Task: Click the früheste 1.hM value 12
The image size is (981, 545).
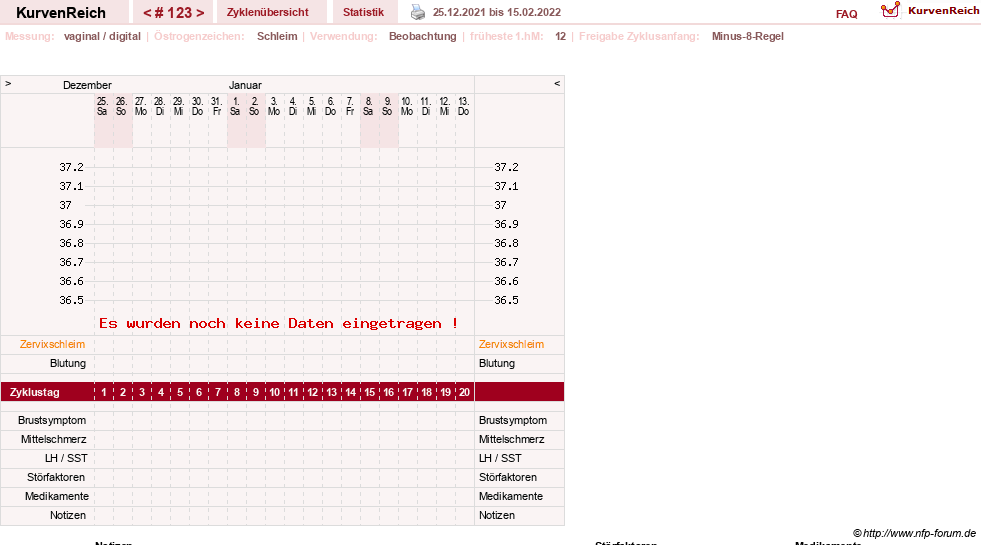Action: [x=560, y=36]
